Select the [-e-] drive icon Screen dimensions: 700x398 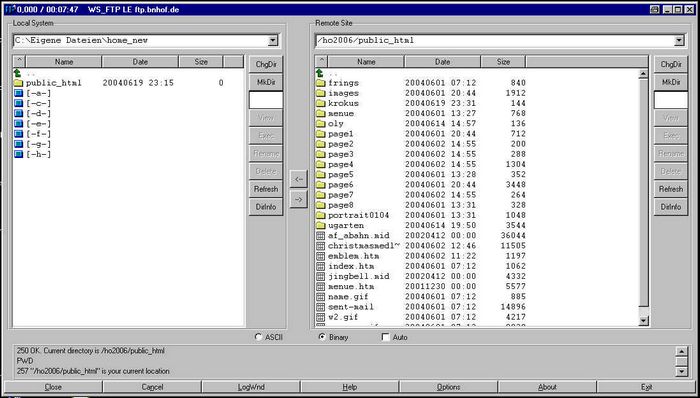[x=18, y=124]
